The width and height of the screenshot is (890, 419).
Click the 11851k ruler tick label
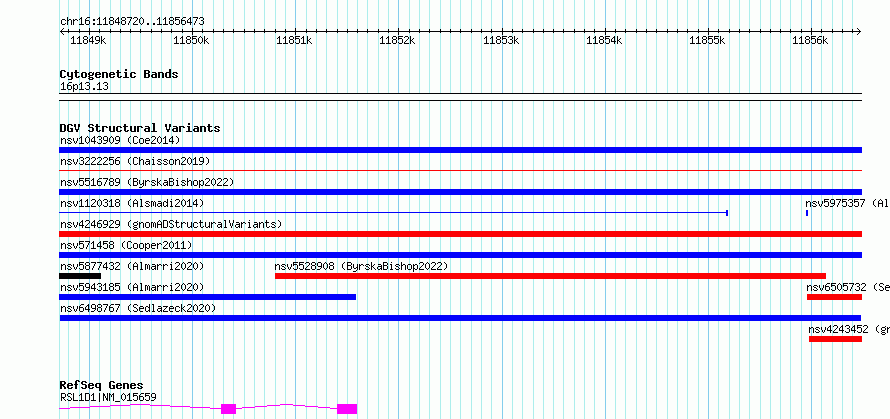[x=294, y=40]
